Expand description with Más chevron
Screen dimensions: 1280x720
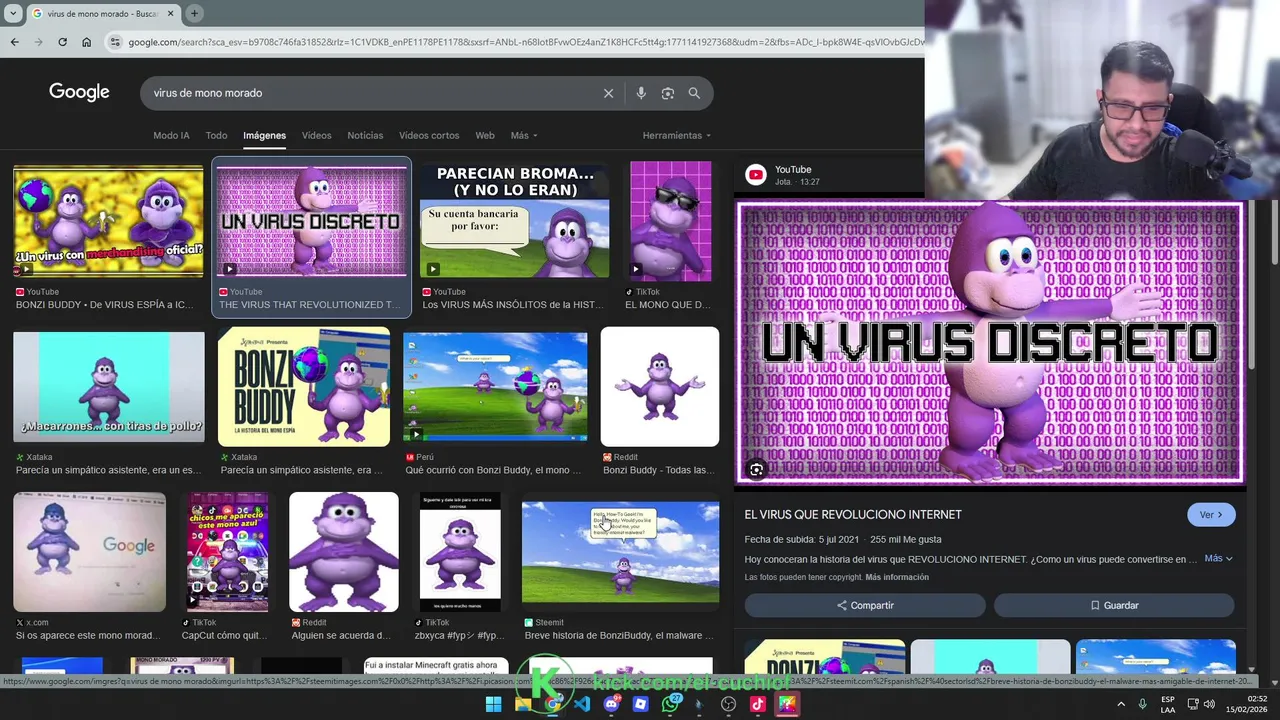pos(1218,558)
